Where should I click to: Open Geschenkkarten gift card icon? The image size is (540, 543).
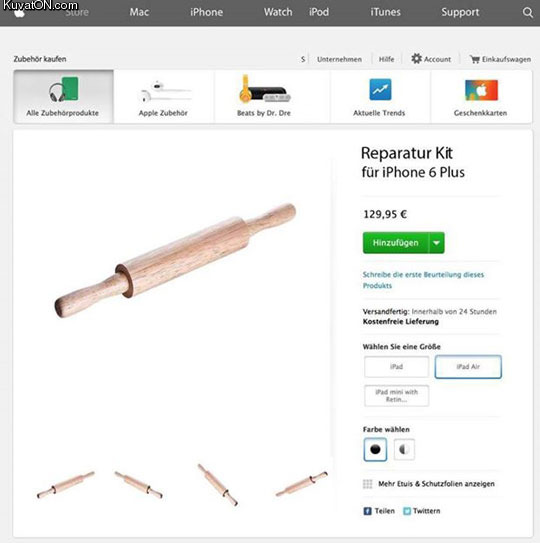tap(481, 90)
